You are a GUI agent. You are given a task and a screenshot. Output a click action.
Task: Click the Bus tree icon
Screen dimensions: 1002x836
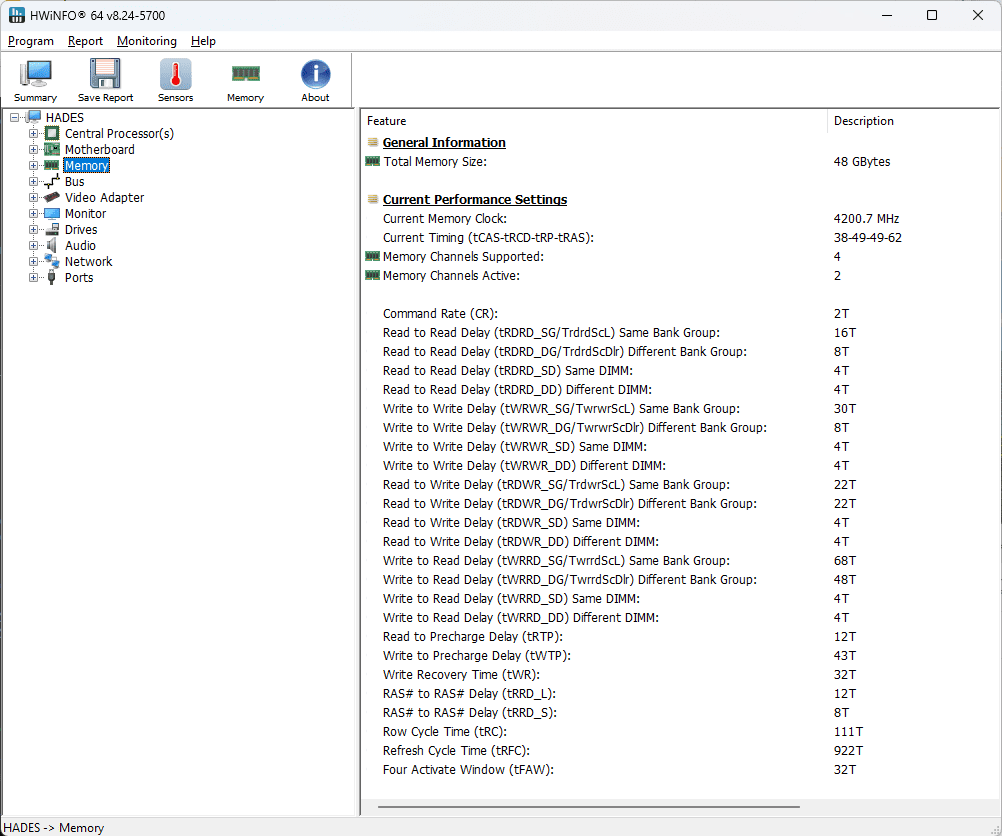click(x=52, y=182)
